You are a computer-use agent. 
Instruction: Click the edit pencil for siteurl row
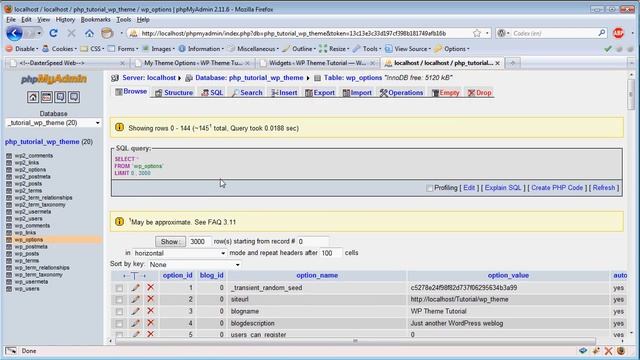(136, 300)
